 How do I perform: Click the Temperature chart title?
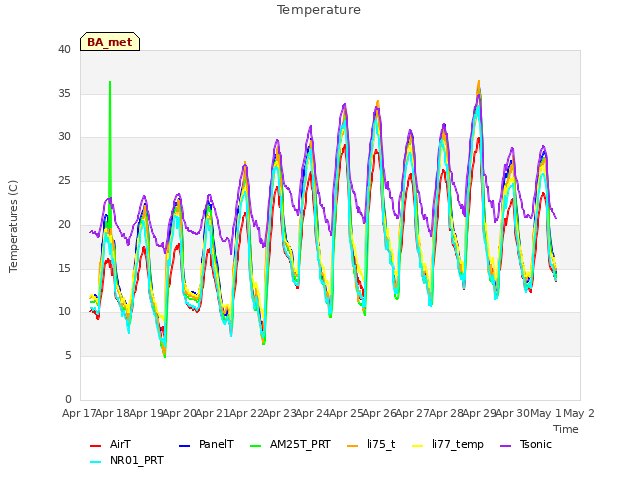pos(319,10)
